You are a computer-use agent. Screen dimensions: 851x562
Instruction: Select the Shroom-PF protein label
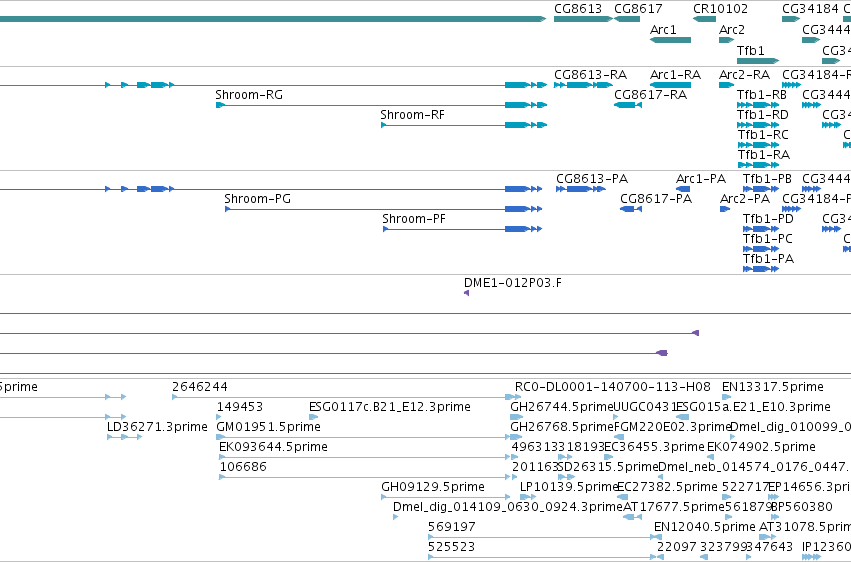[414, 219]
